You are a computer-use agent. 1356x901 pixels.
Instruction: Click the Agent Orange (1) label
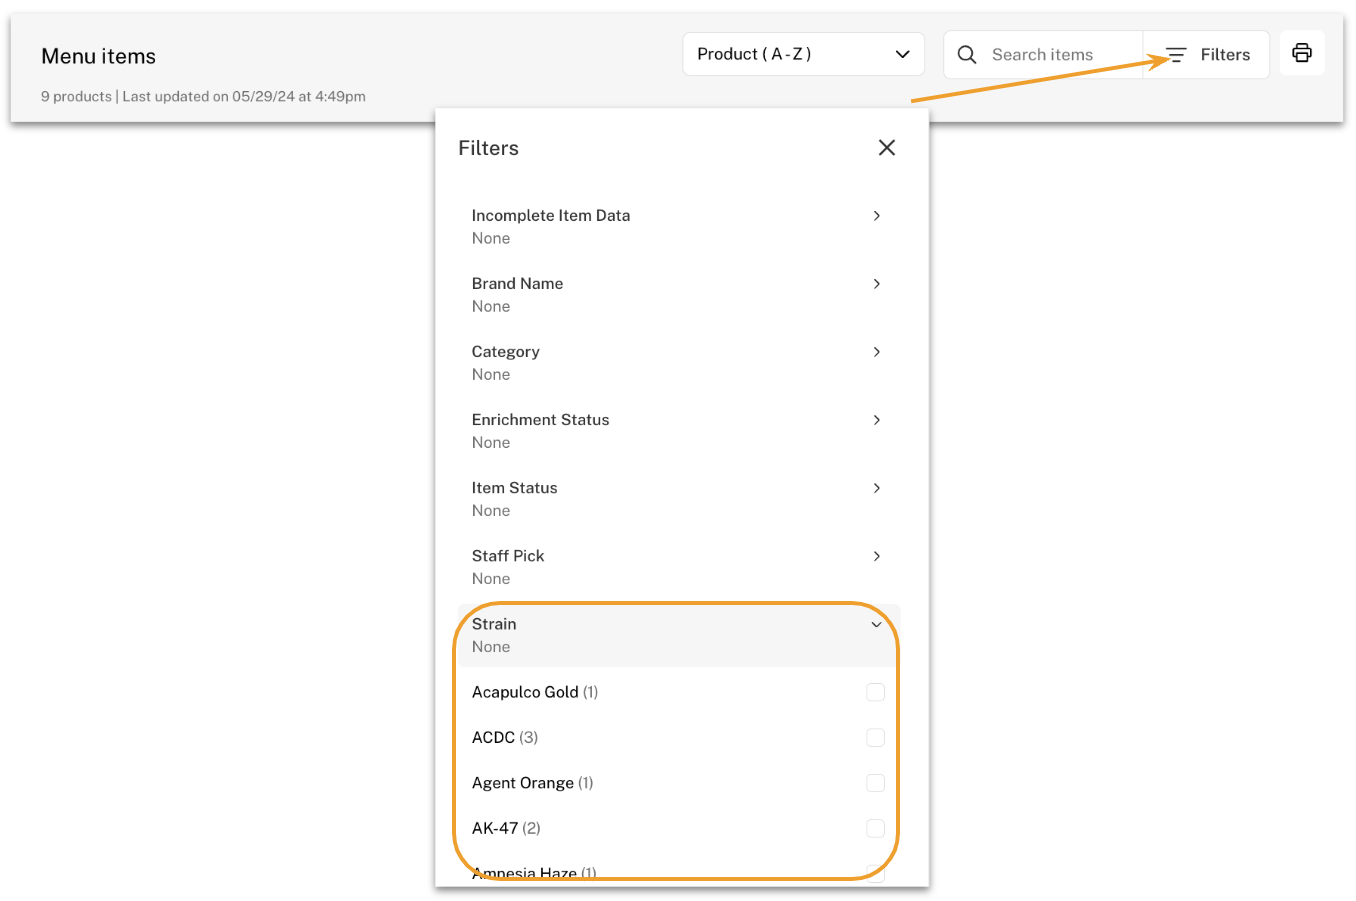[x=533, y=783]
